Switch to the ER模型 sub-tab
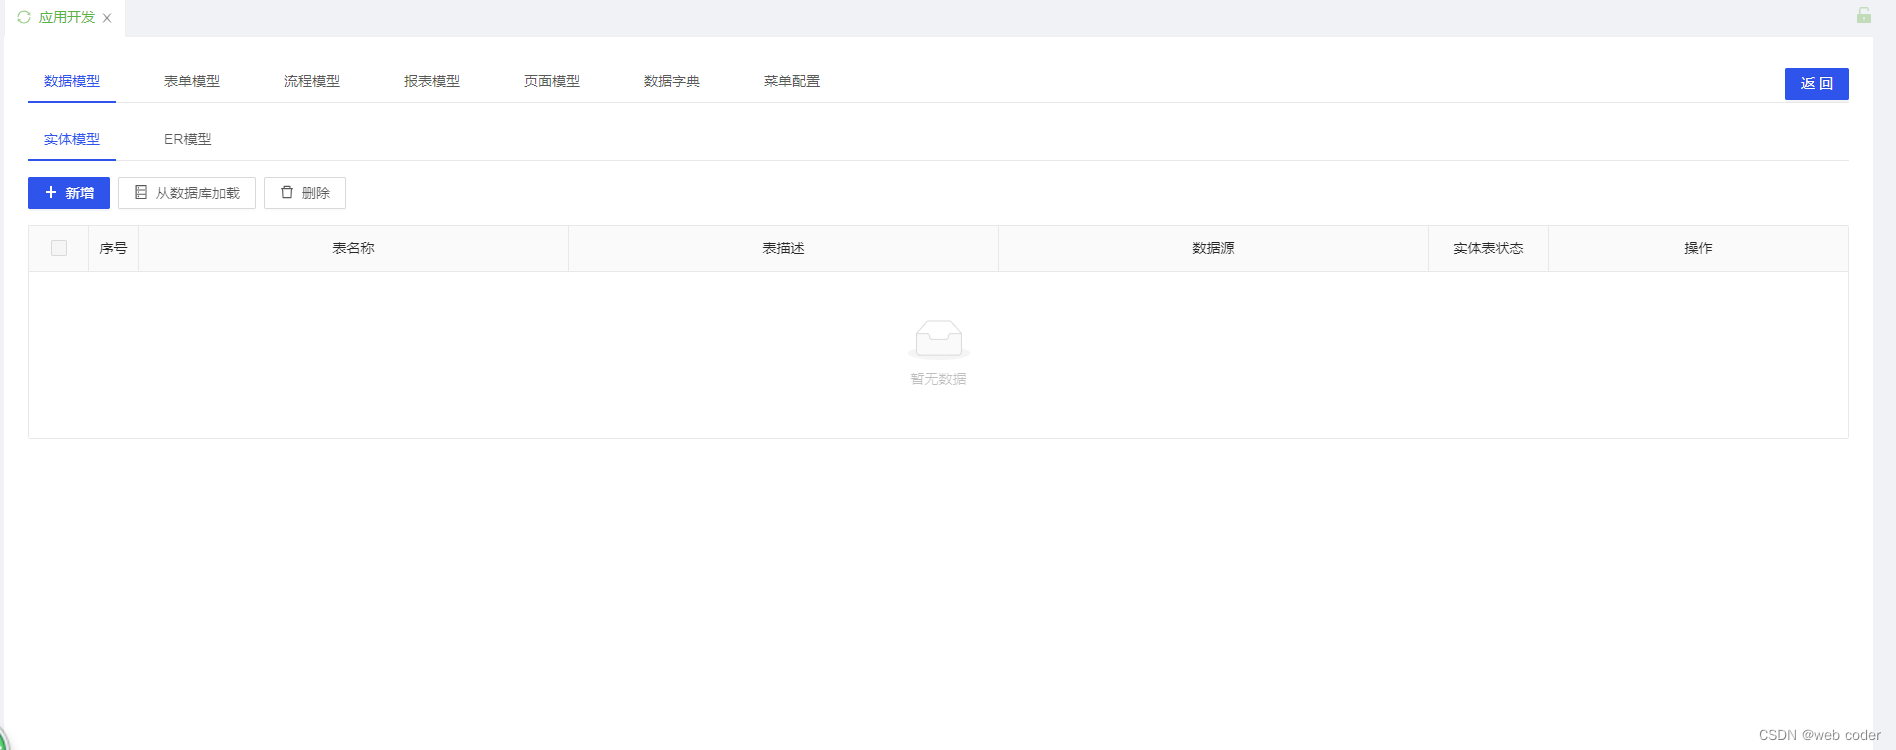The image size is (1896, 750). click(188, 139)
